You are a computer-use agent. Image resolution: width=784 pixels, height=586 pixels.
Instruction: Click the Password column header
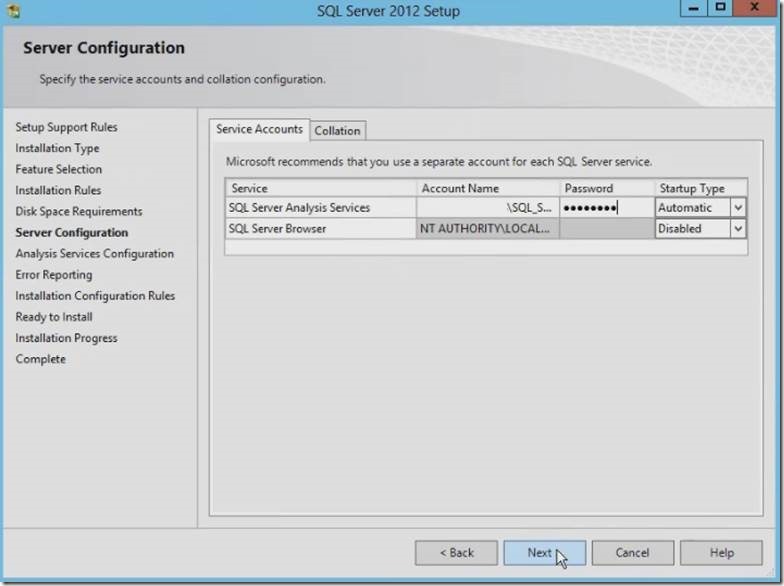click(x=607, y=188)
